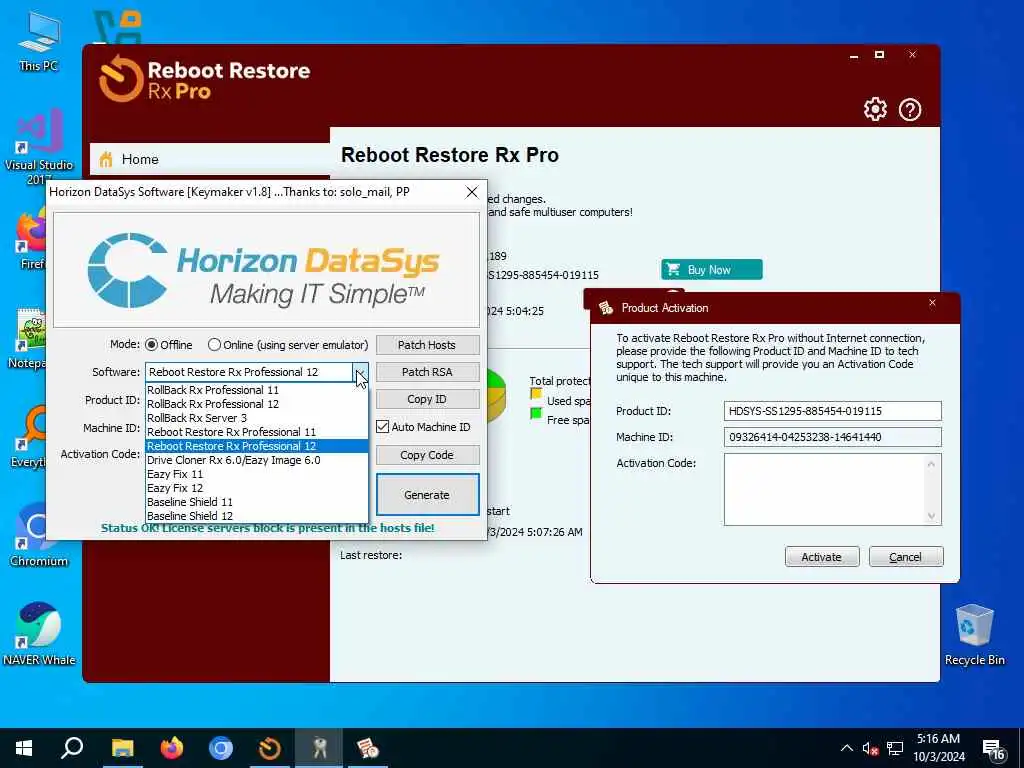The image size is (1024, 768).
Task: Click the Patch RSA button
Action: tap(427, 372)
